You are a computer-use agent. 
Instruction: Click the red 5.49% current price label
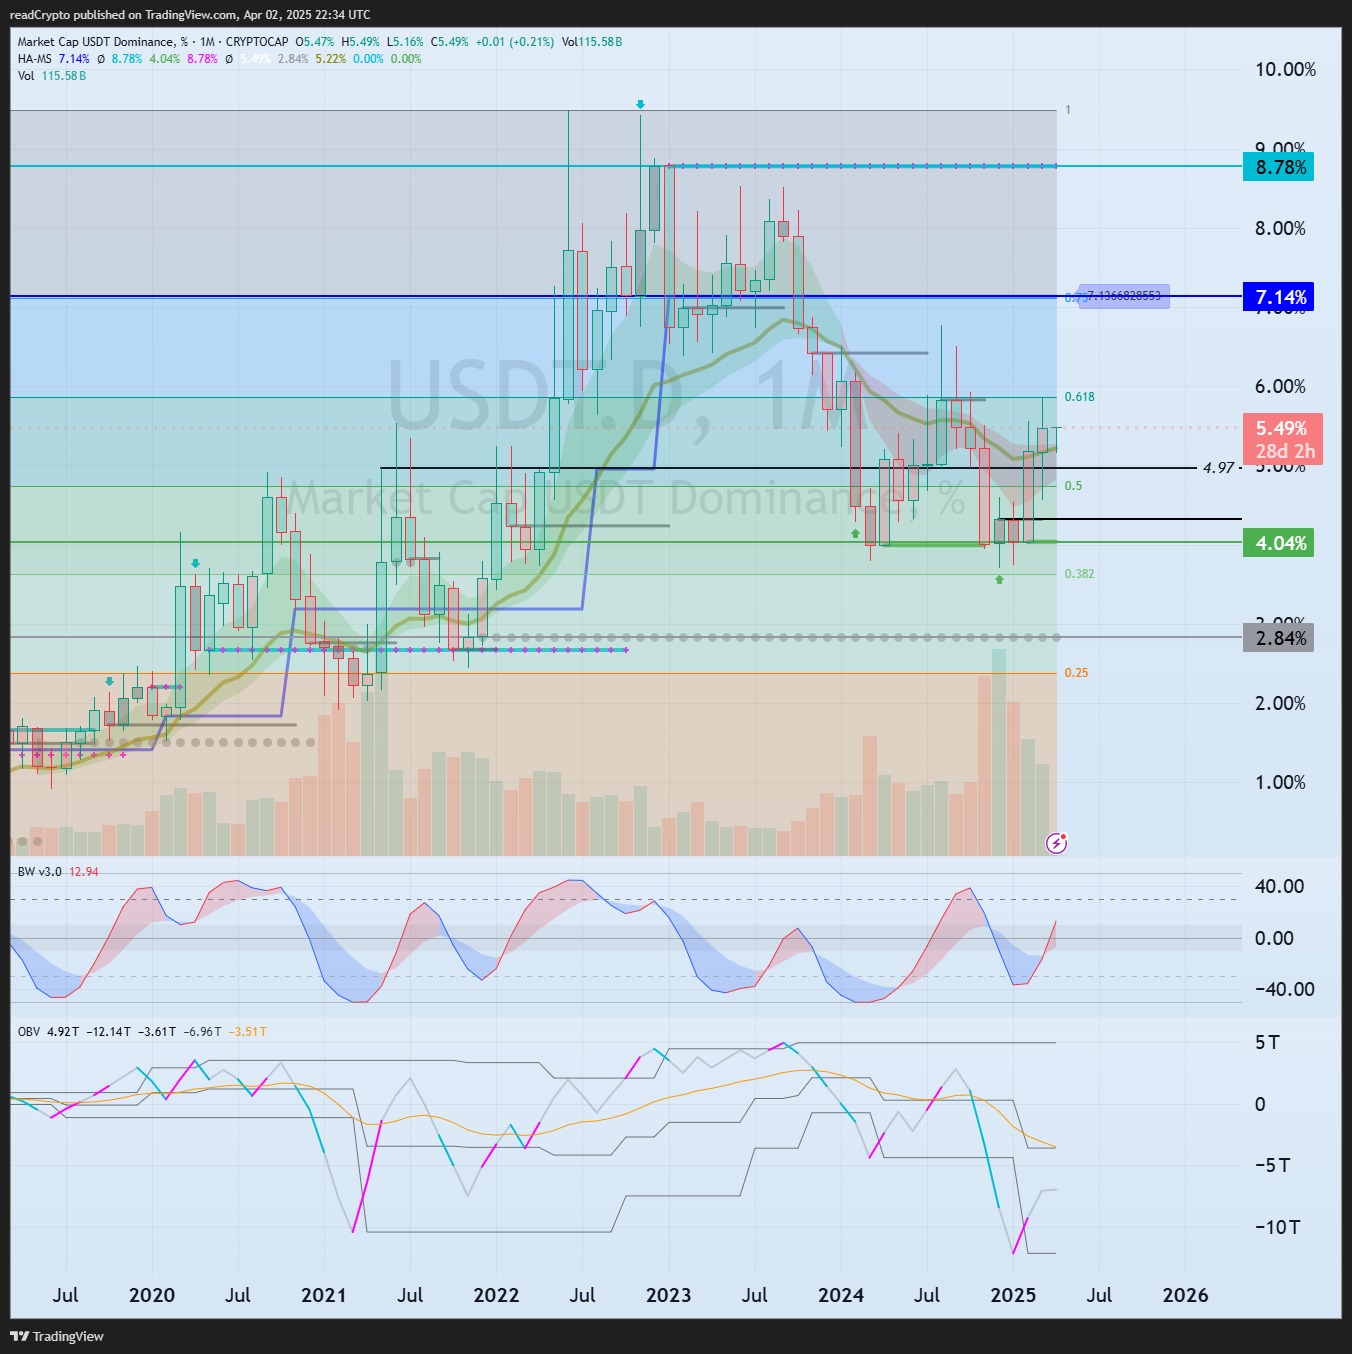(x=1283, y=439)
